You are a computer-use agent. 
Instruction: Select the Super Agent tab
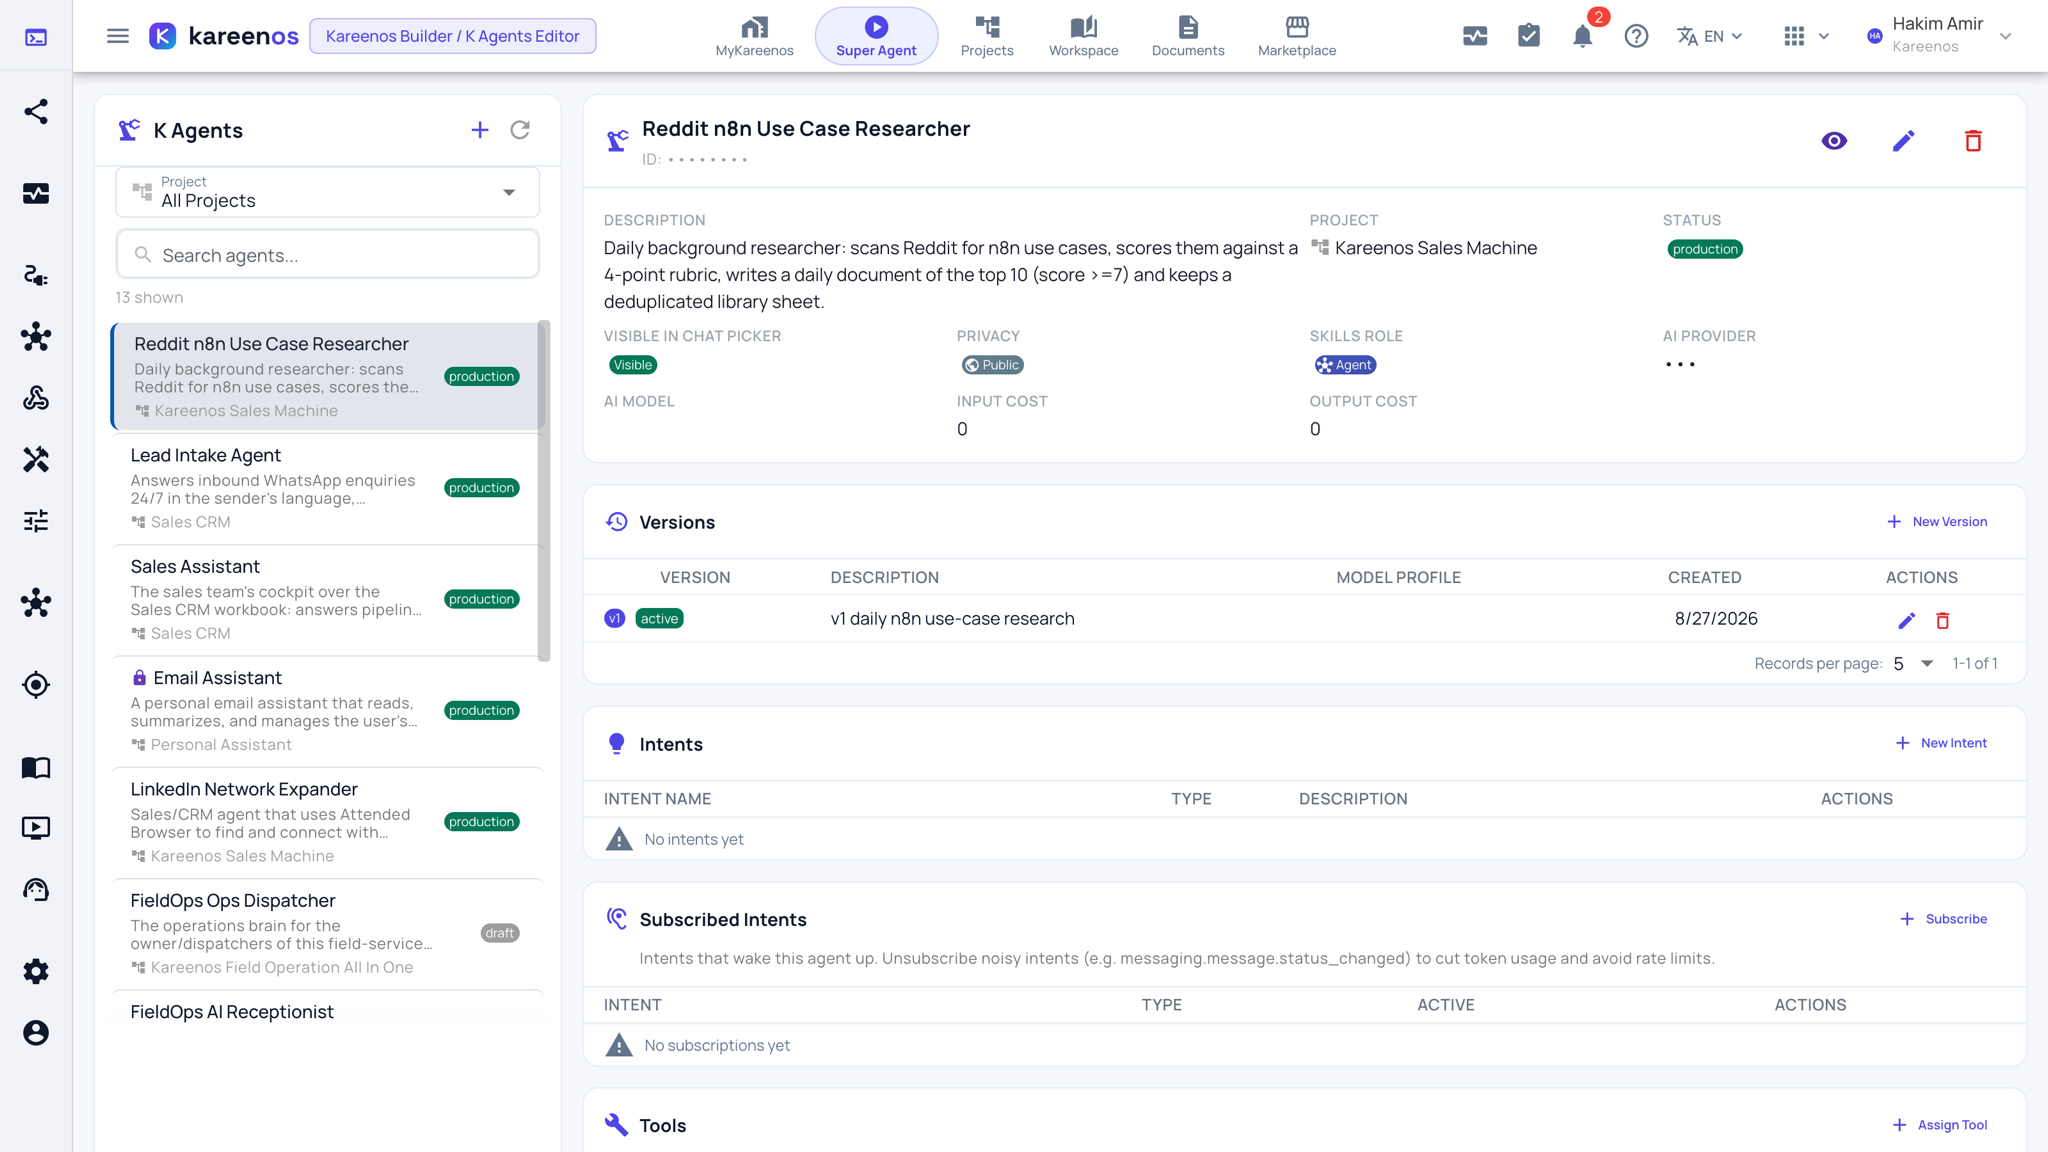876,36
